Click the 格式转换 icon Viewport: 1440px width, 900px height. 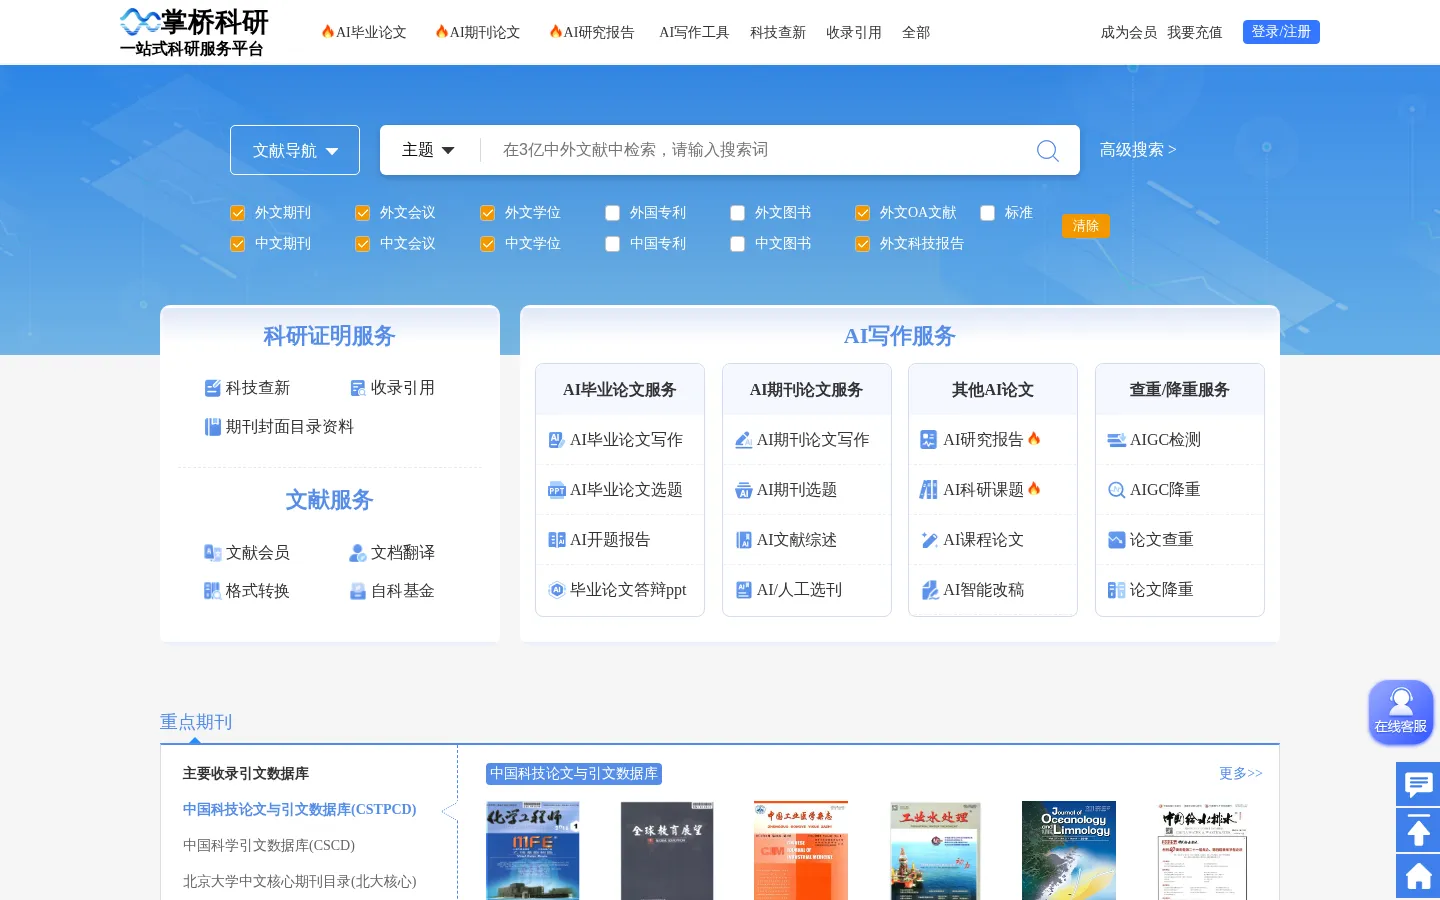[x=212, y=591]
